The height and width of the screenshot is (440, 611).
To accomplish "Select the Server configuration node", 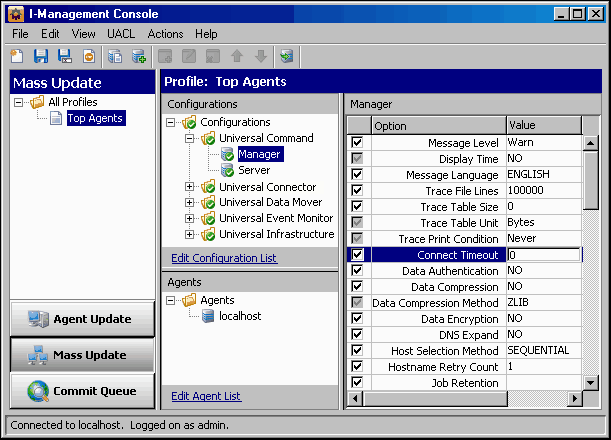I will click(x=253, y=170).
